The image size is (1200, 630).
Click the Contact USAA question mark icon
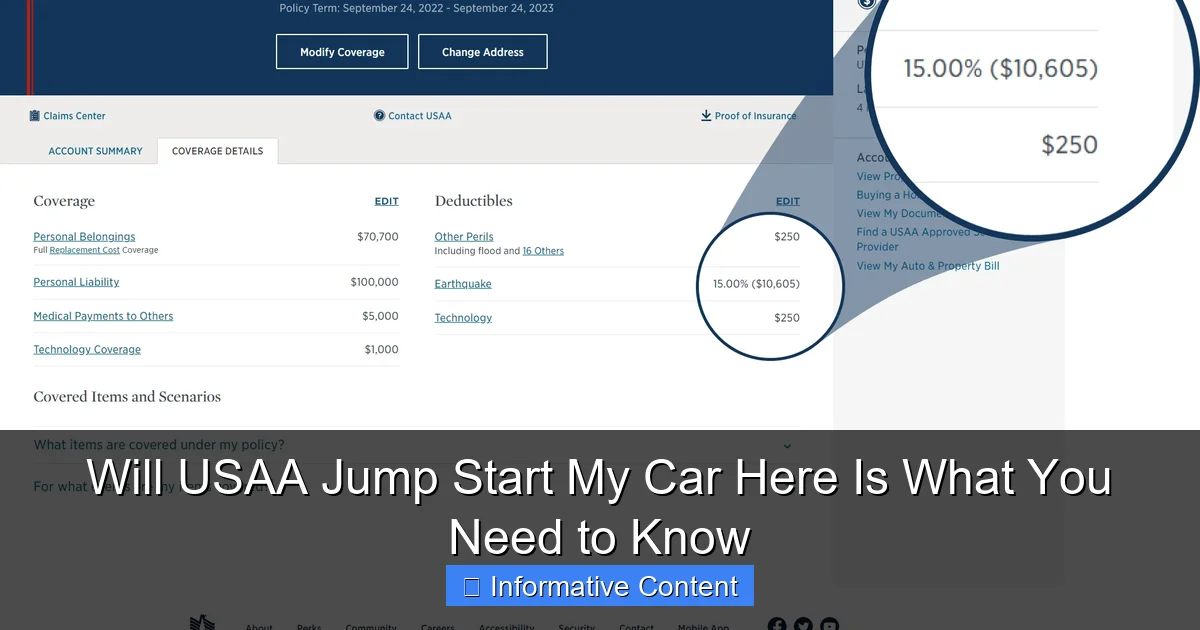378,115
